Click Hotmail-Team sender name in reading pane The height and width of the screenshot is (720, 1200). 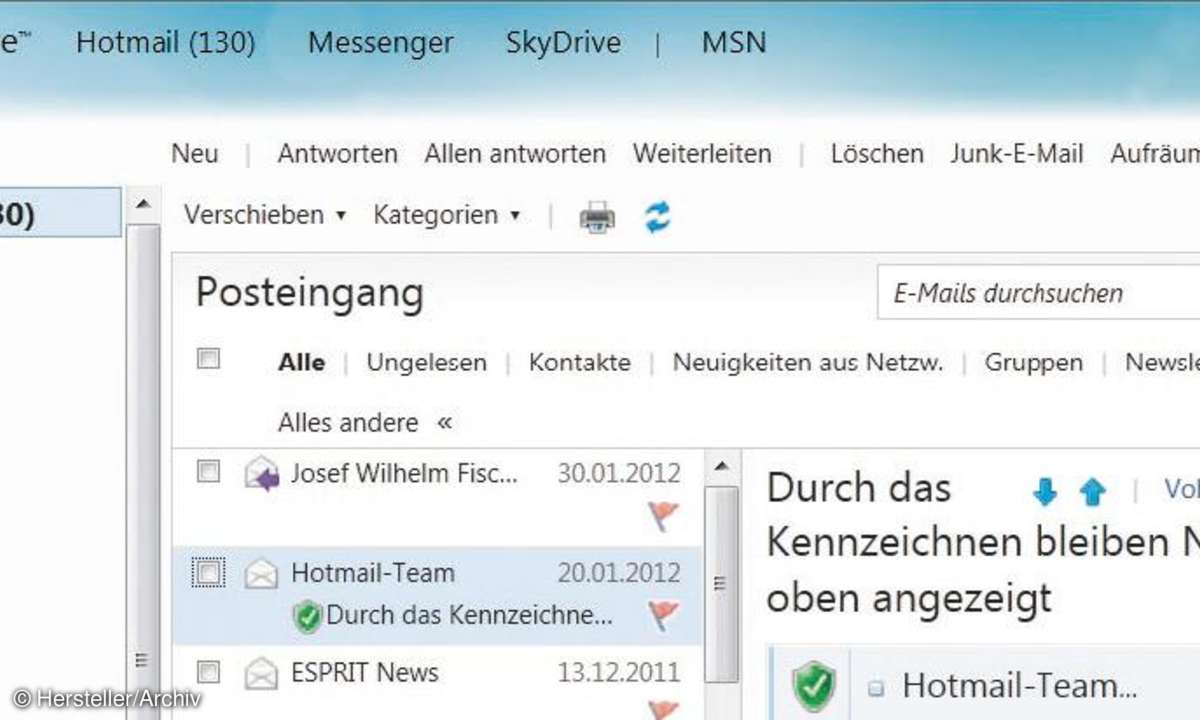tap(1020, 686)
